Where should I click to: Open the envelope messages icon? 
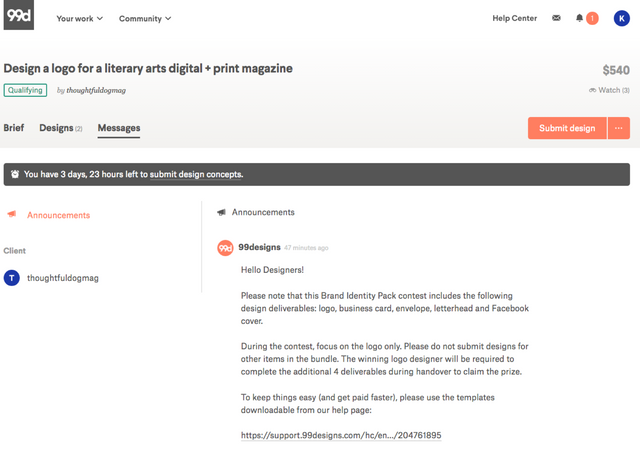tap(556, 18)
